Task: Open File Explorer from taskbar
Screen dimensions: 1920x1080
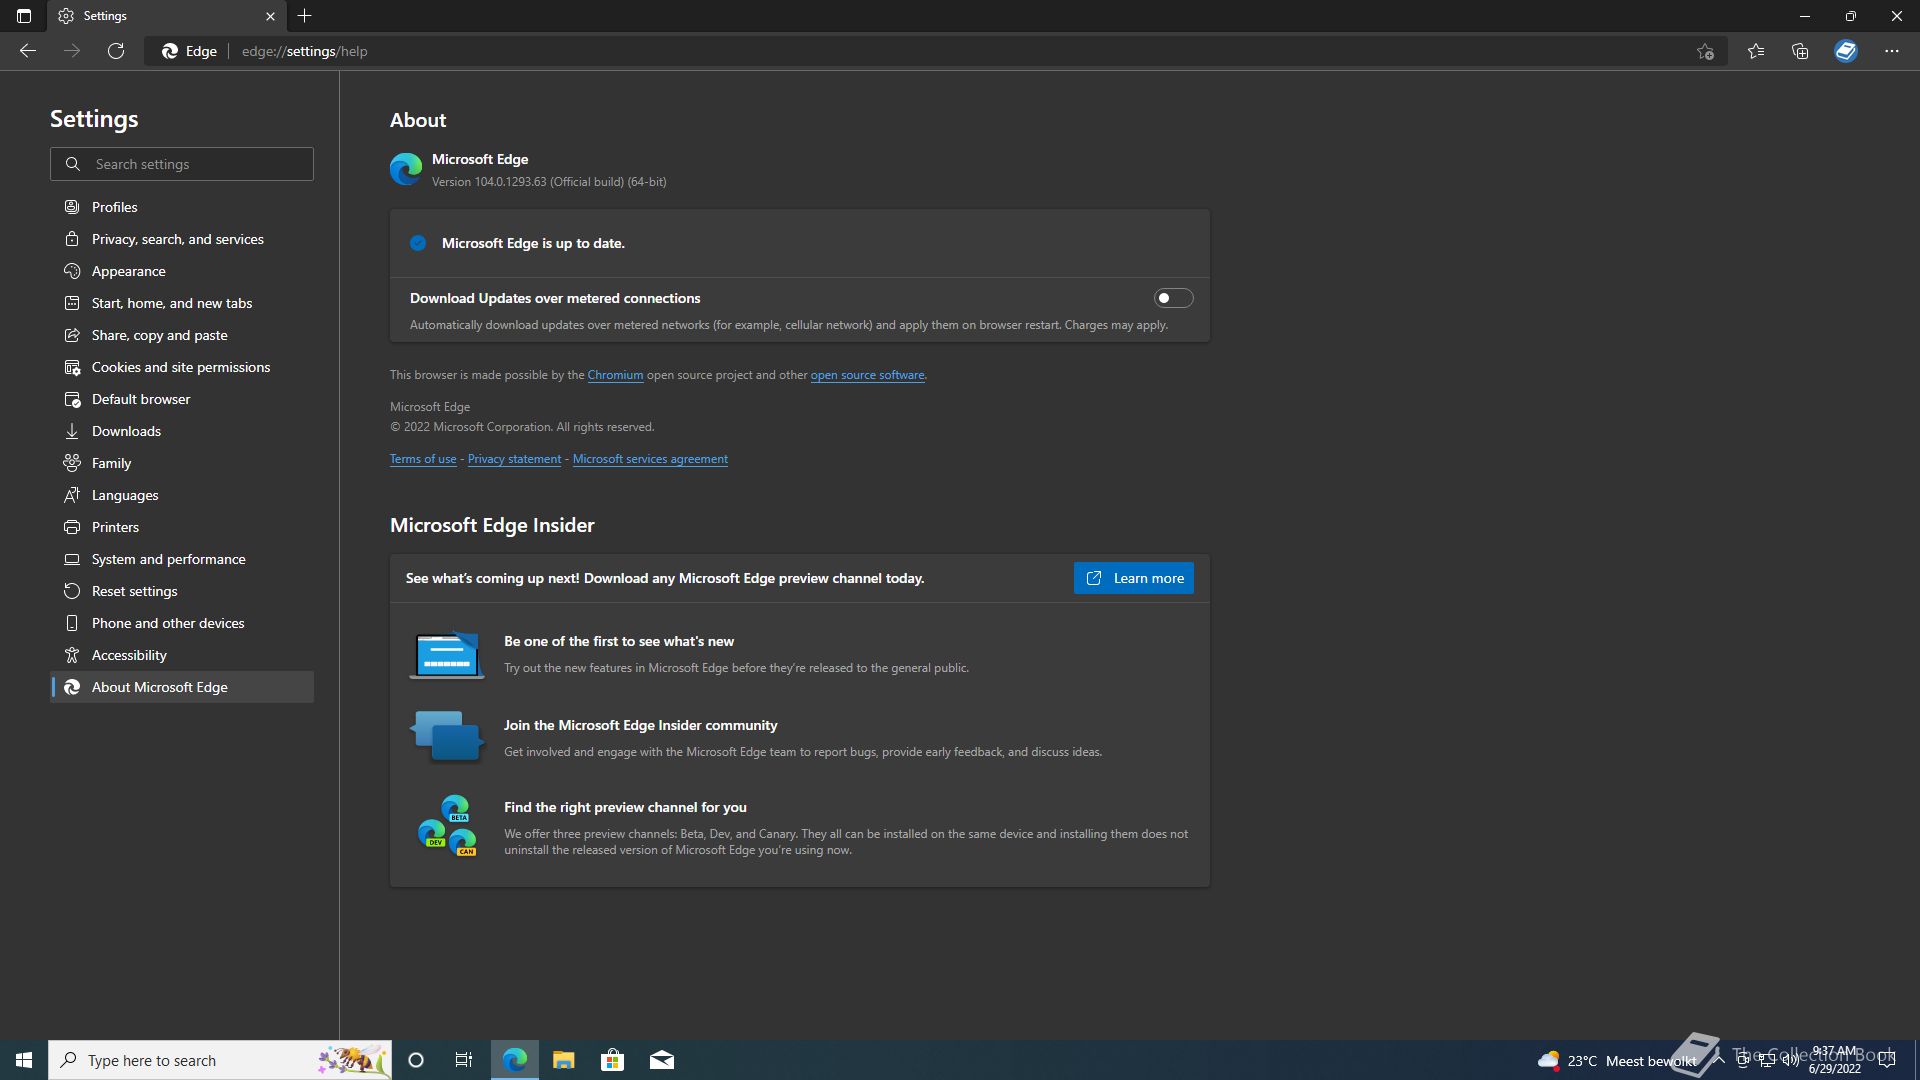Action: tap(564, 1060)
